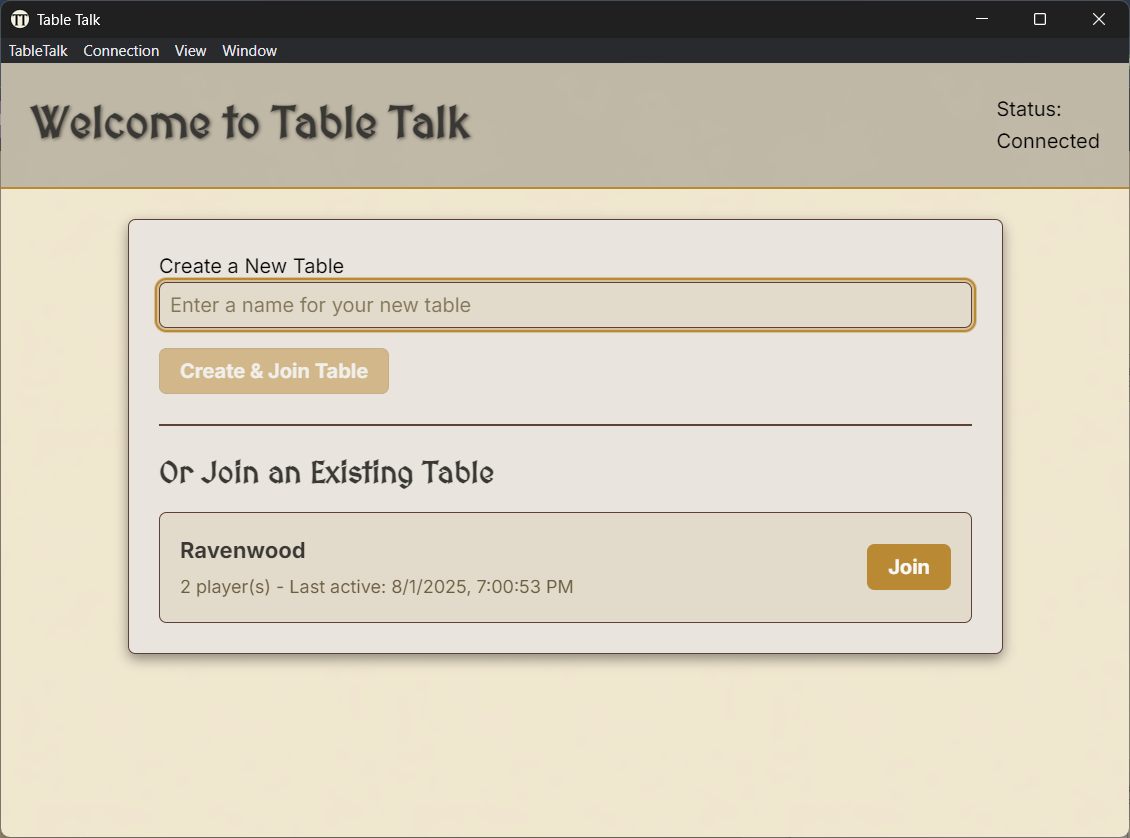
Task: Join the Ravenwood table
Action: click(x=908, y=567)
